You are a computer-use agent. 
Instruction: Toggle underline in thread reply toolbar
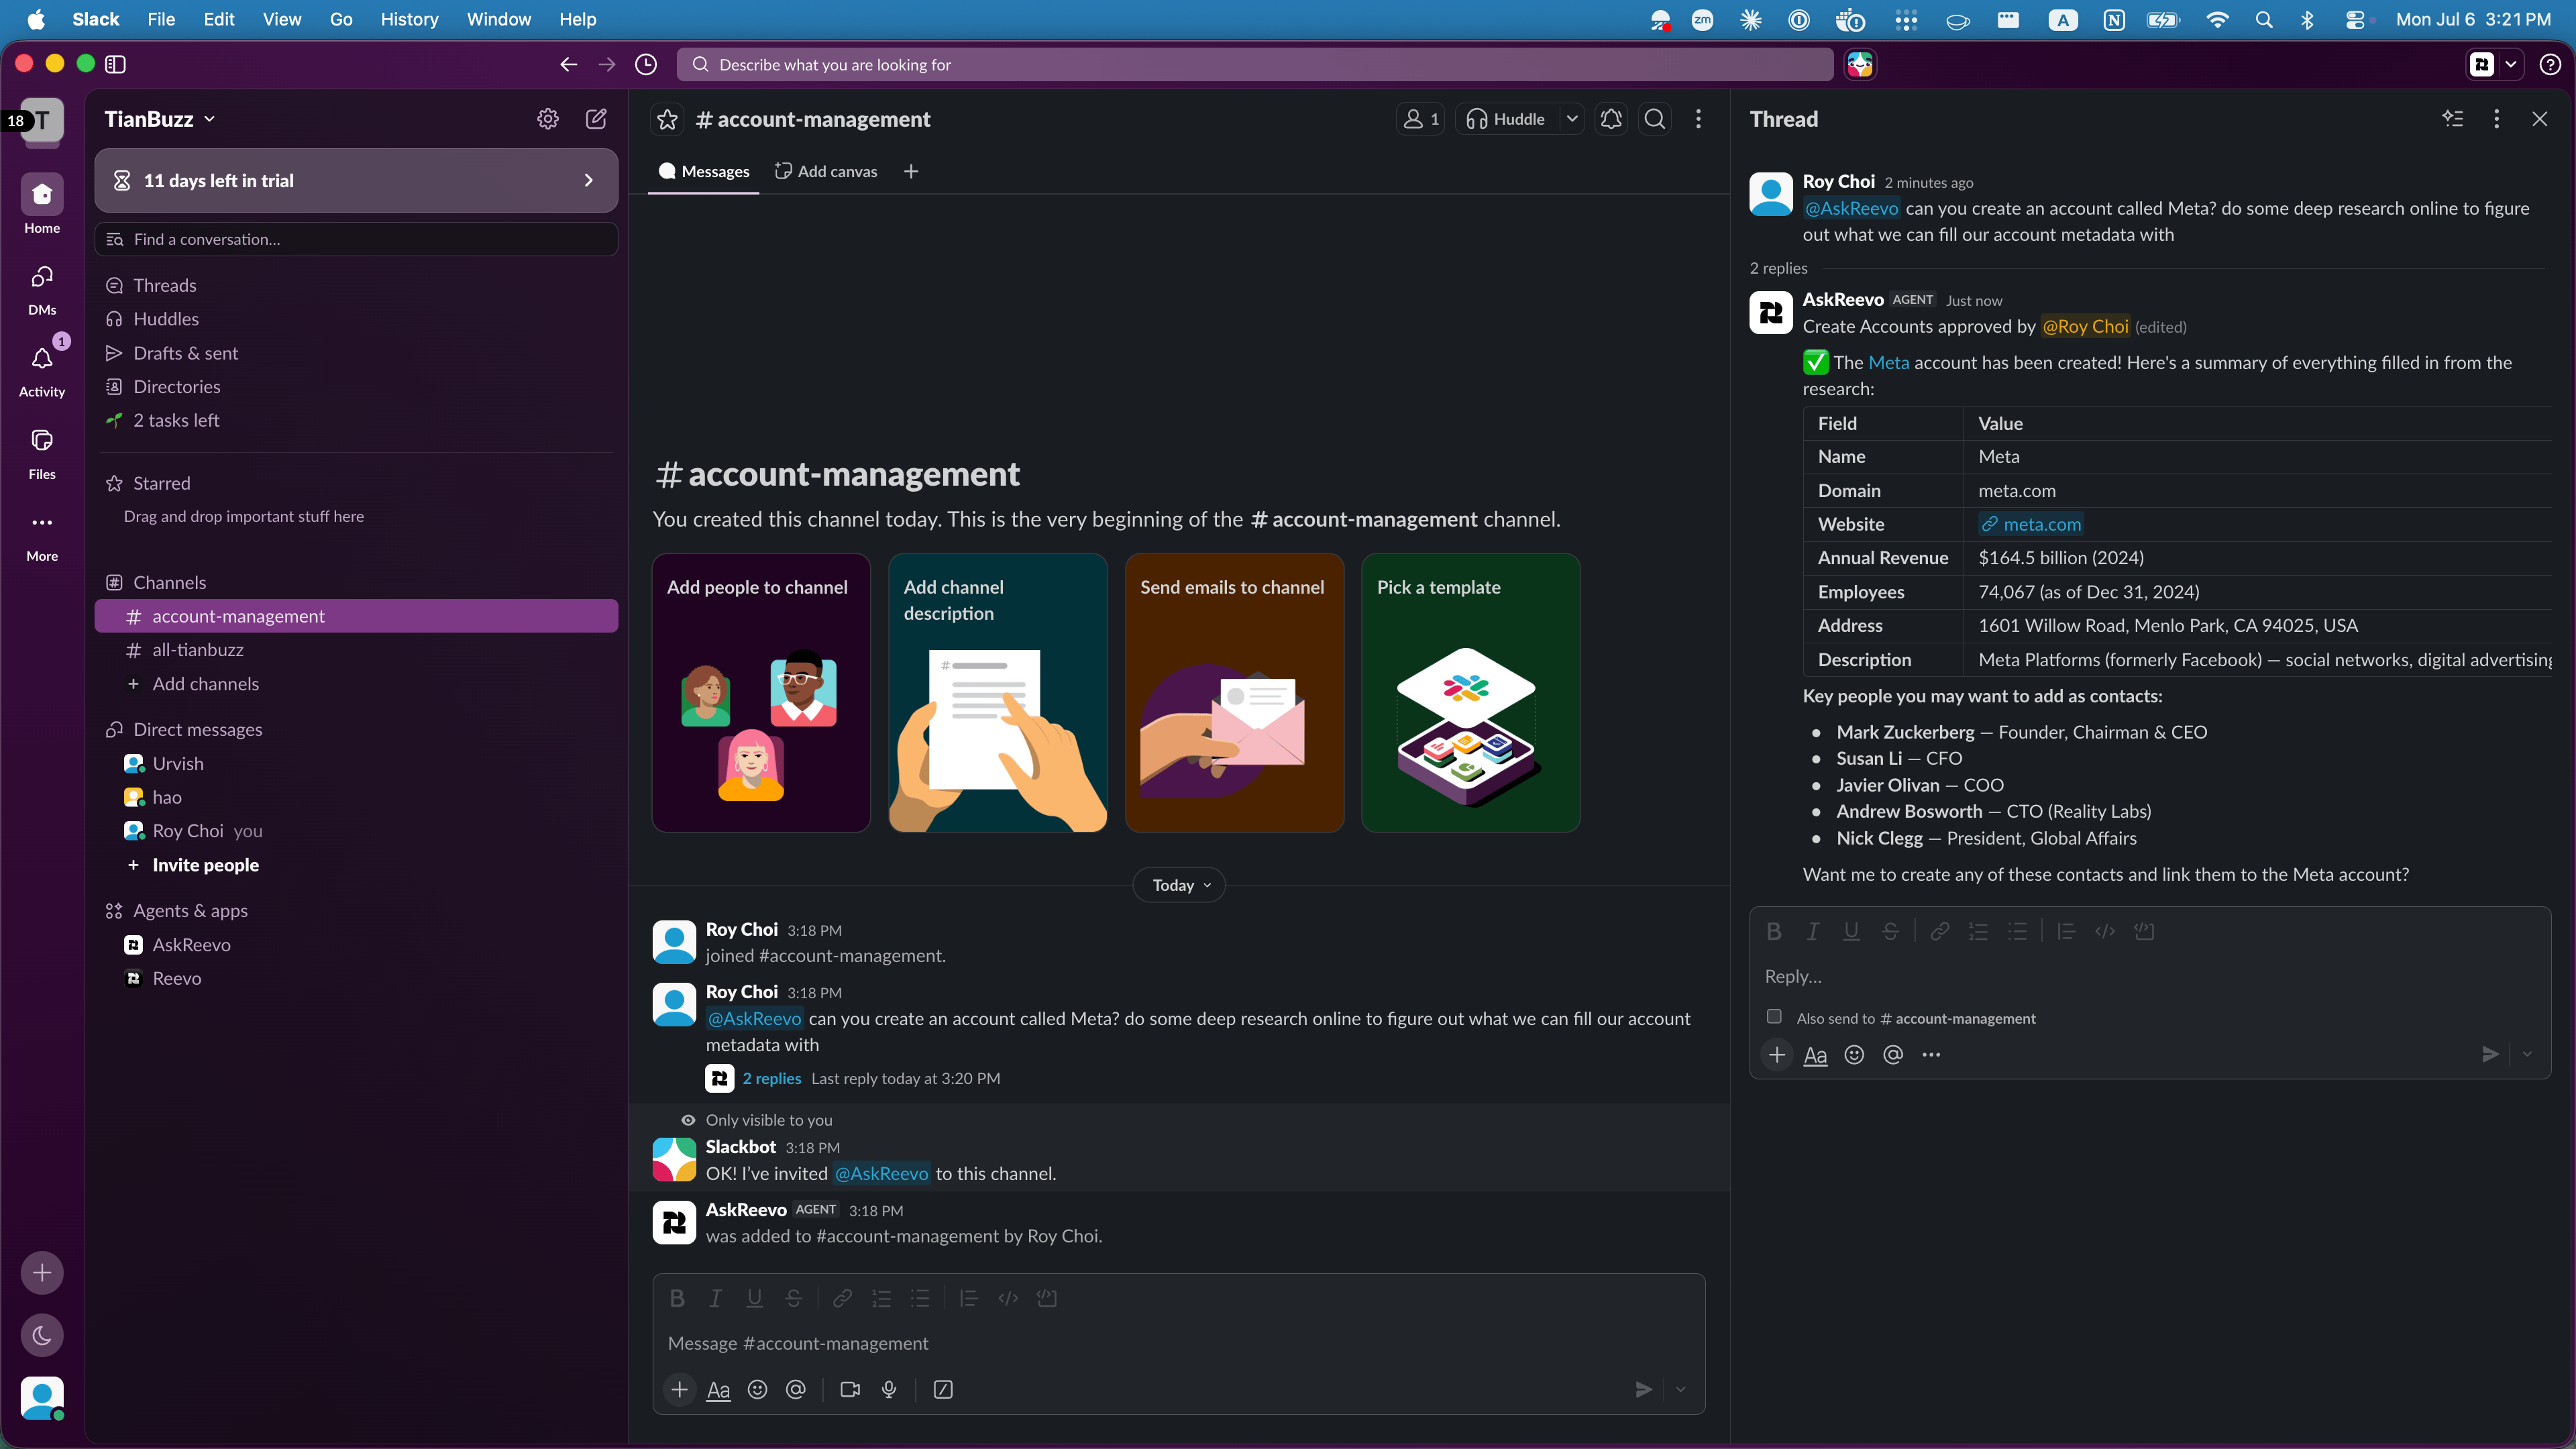1851,931
